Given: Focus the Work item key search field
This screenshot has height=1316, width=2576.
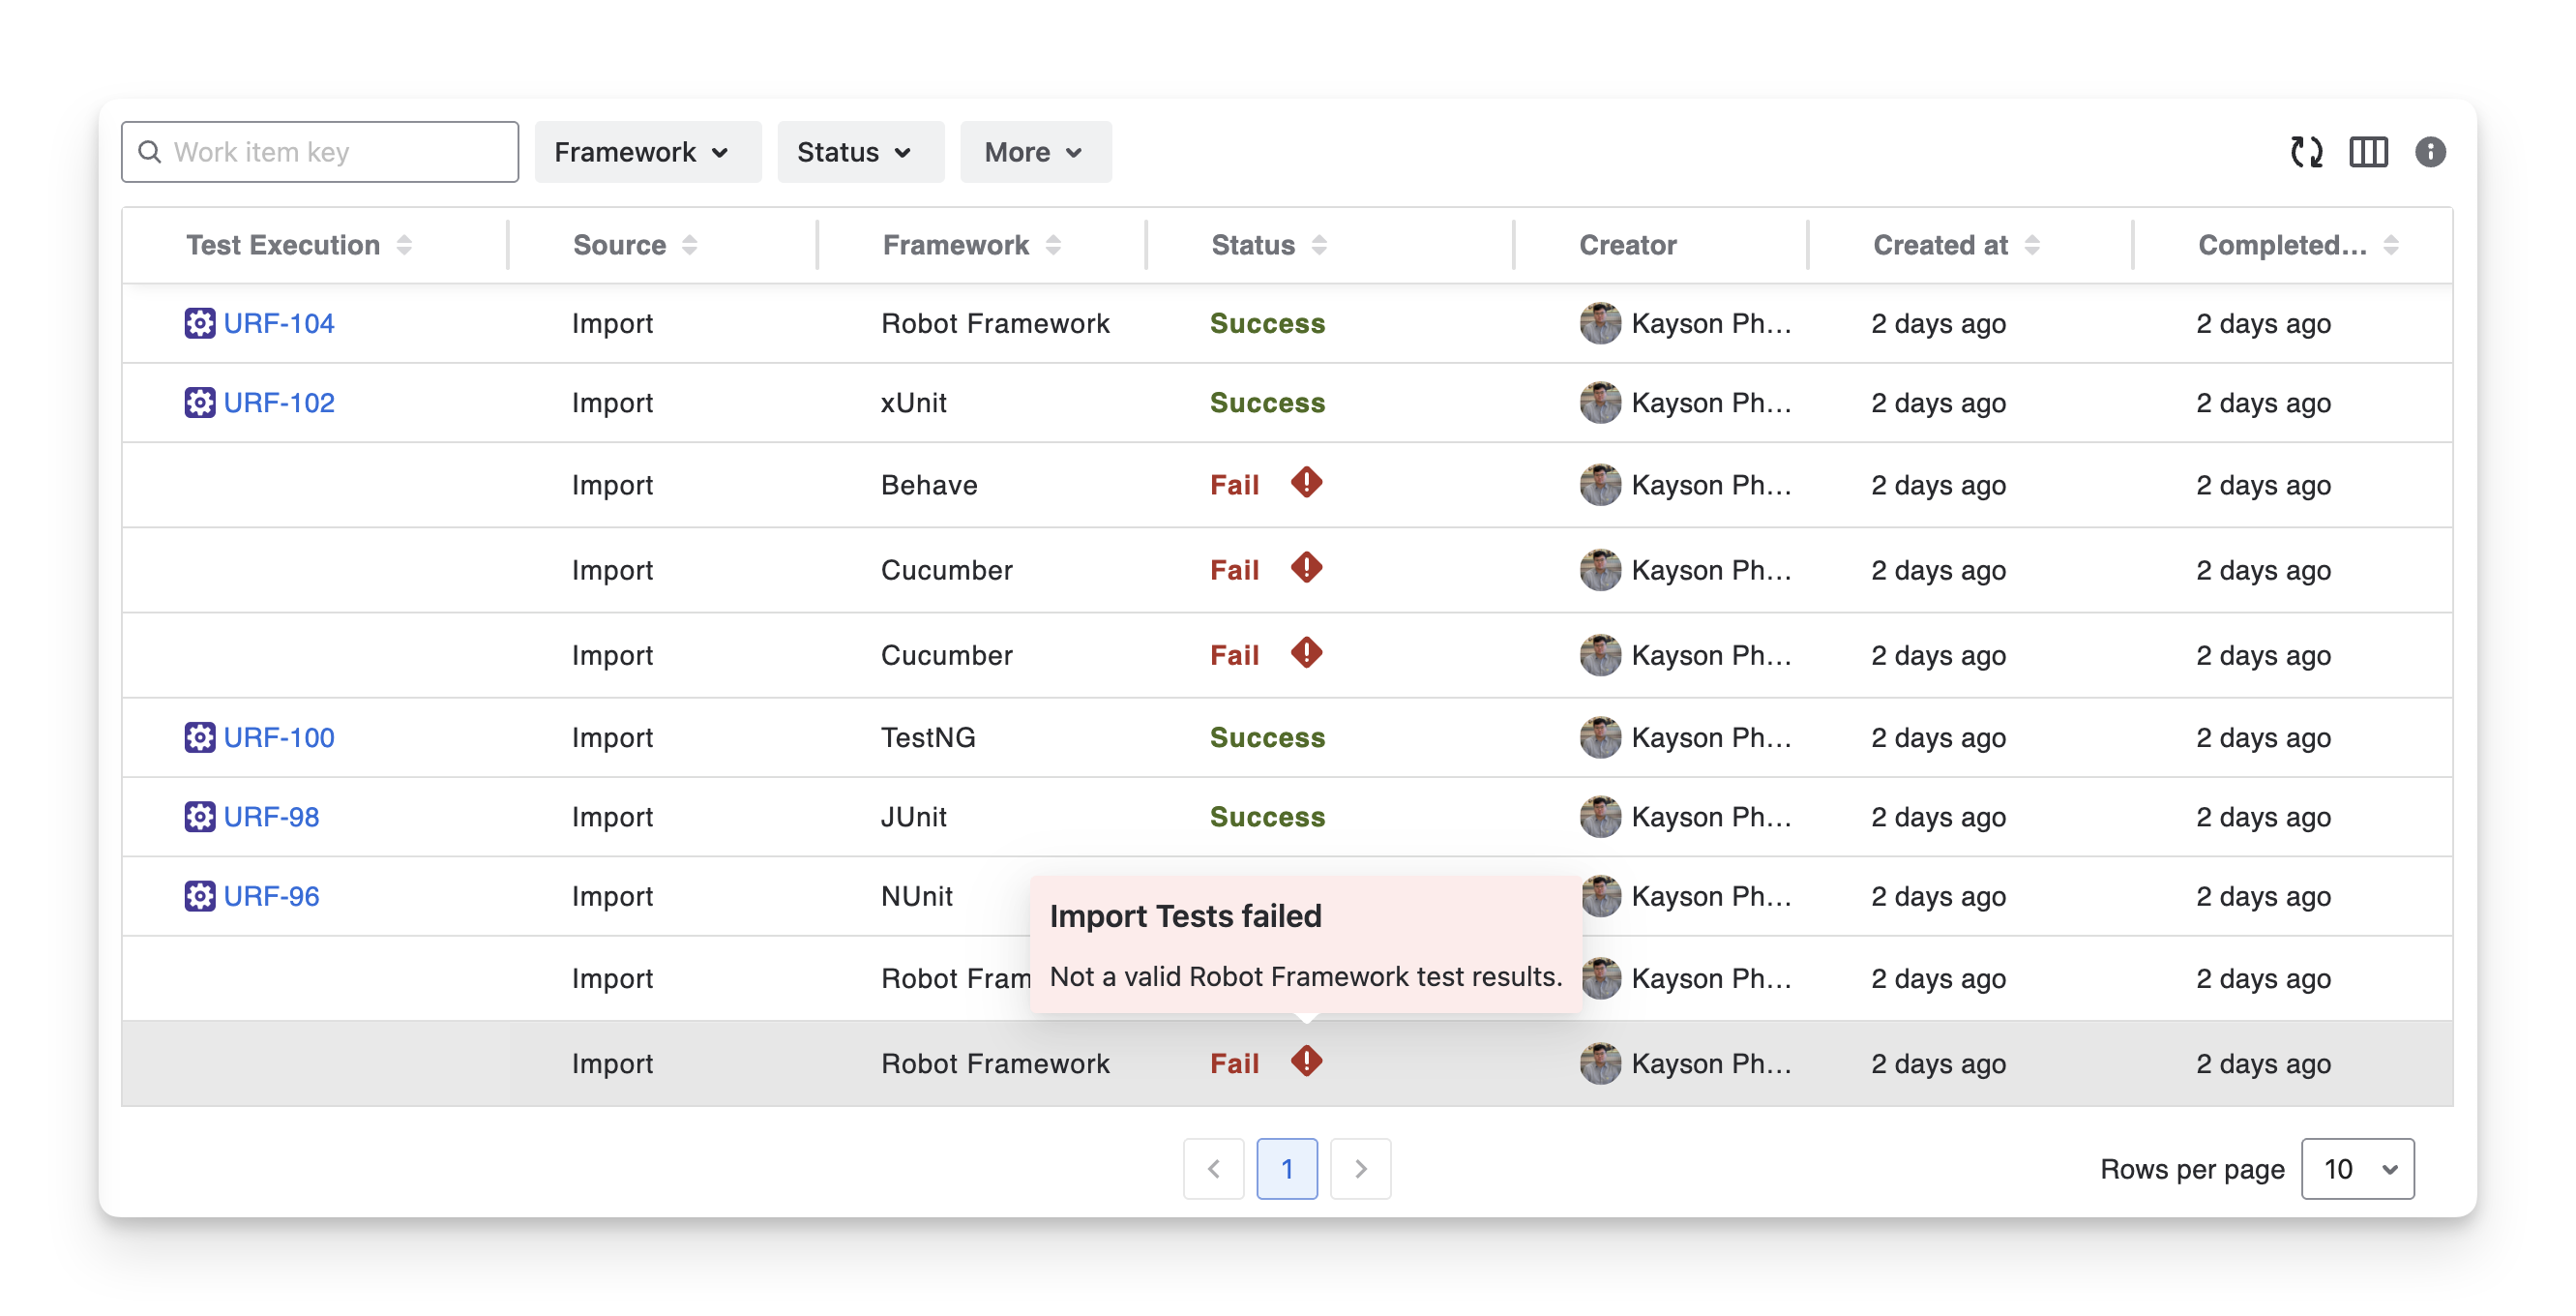Looking at the screenshot, I should (335, 152).
